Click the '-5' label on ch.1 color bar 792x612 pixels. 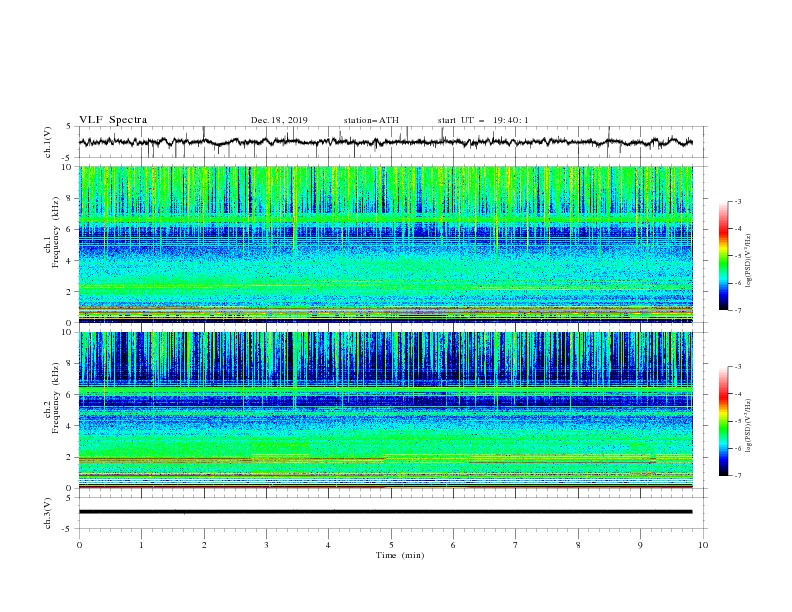click(737, 256)
